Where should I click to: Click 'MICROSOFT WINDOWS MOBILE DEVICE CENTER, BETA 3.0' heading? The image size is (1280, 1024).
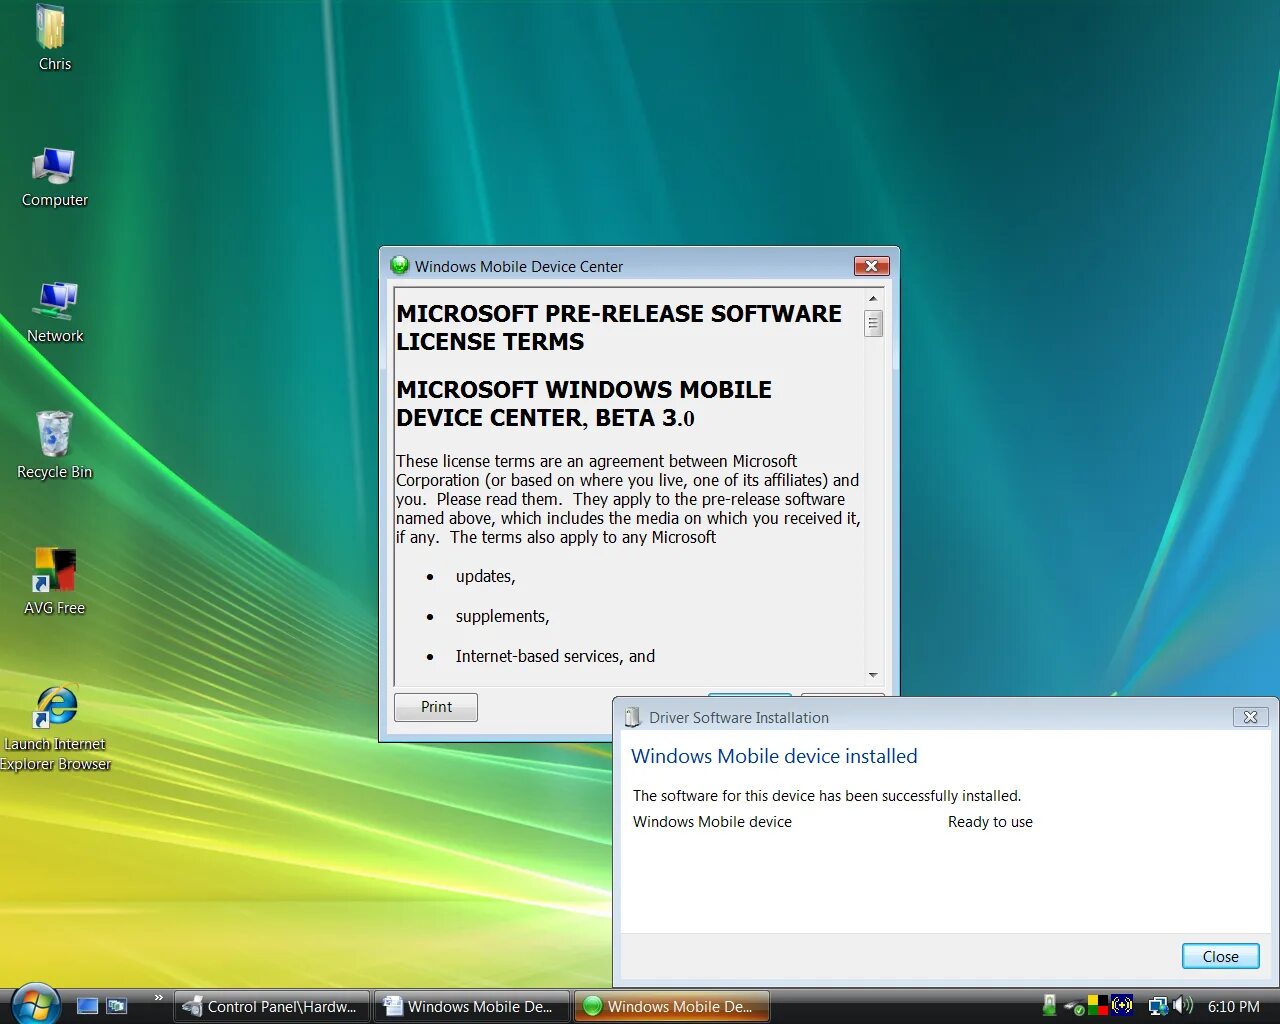[584, 403]
